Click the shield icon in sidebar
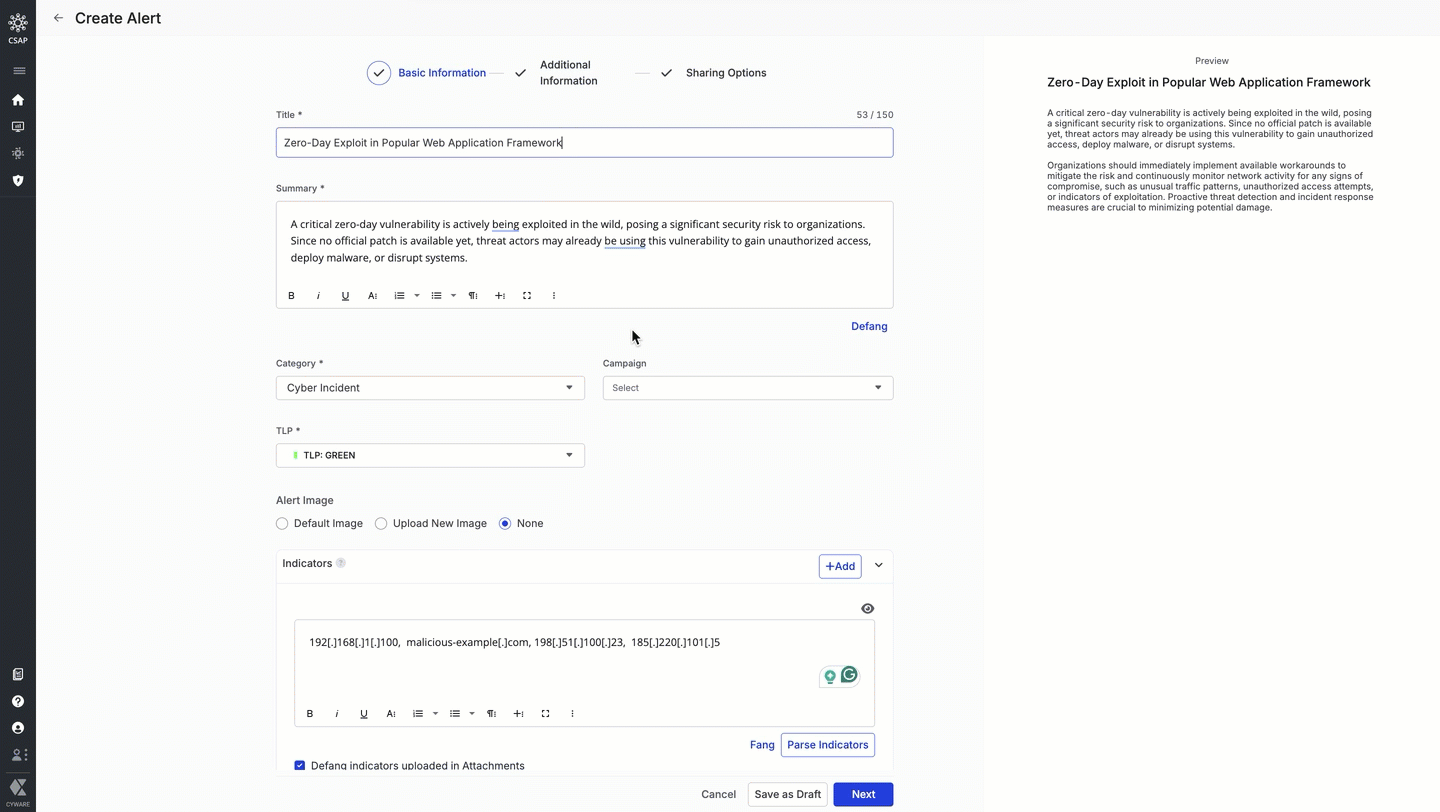1440x812 pixels. [18, 181]
